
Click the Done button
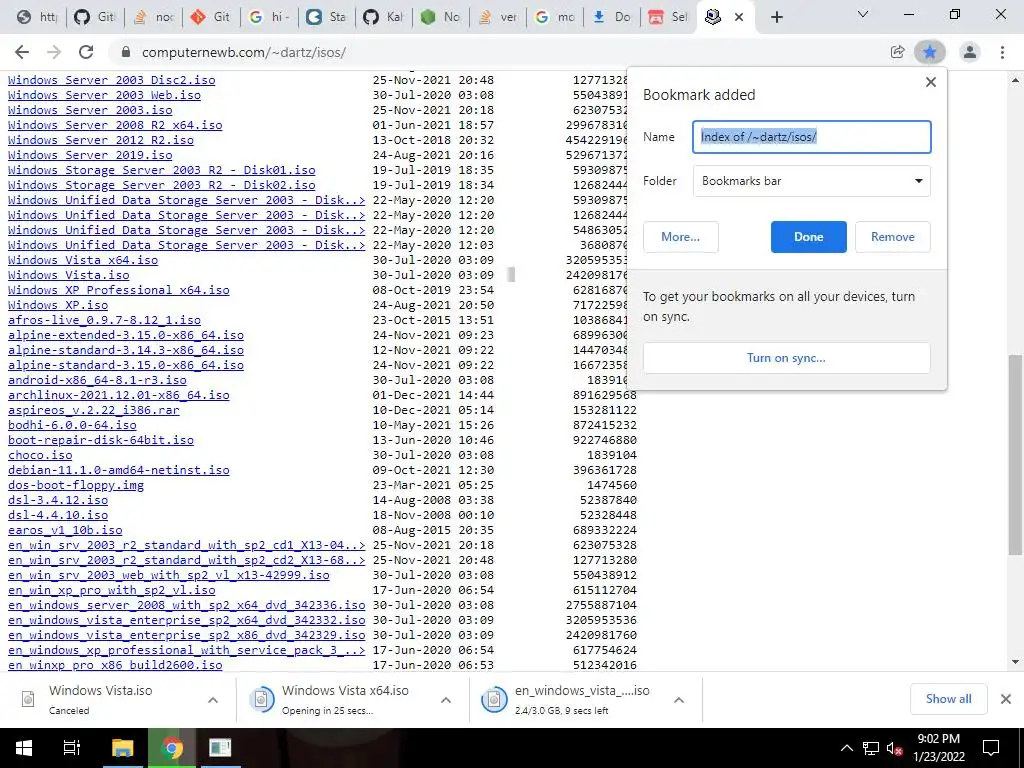(x=808, y=237)
